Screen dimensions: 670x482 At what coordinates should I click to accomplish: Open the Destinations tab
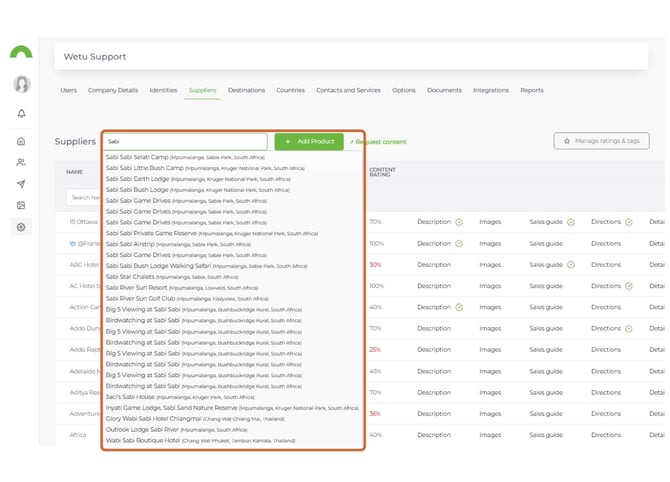(246, 90)
